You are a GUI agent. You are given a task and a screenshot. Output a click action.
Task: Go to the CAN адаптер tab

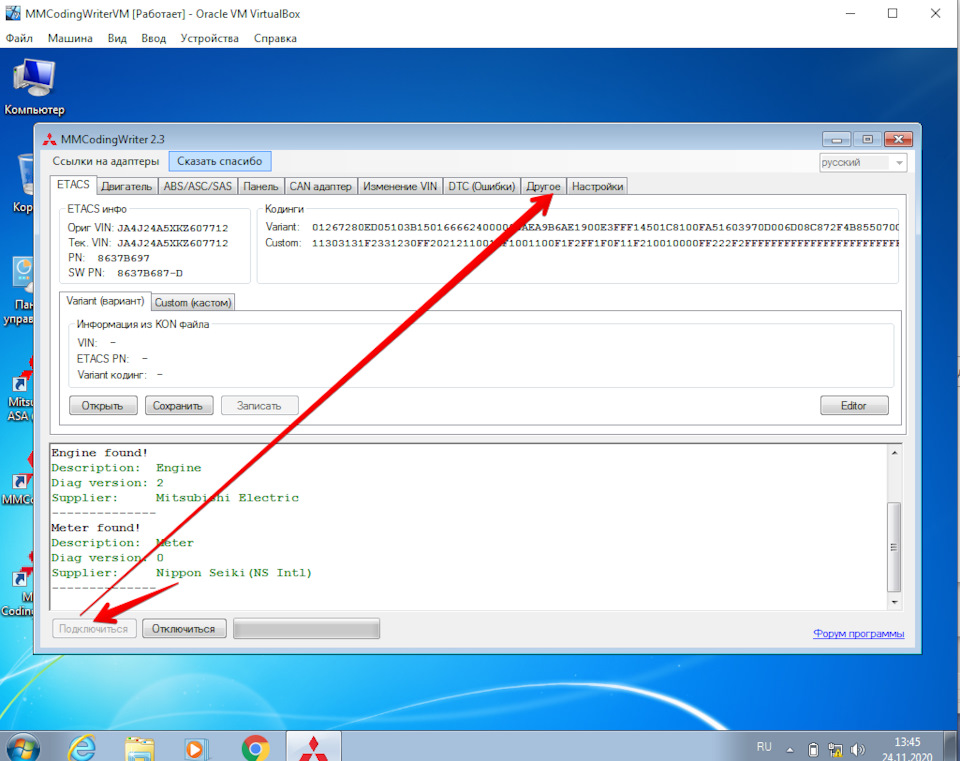[x=321, y=186]
